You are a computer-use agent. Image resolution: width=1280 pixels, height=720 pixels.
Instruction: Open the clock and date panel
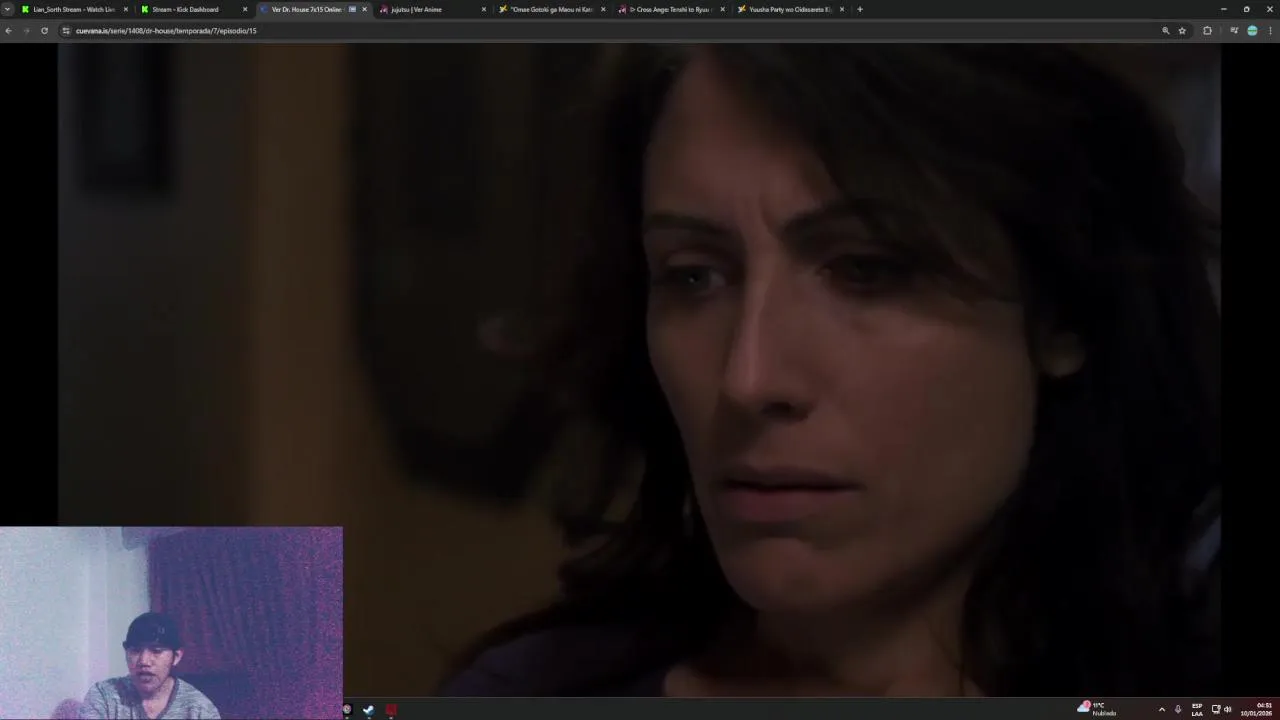tap(1256, 709)
